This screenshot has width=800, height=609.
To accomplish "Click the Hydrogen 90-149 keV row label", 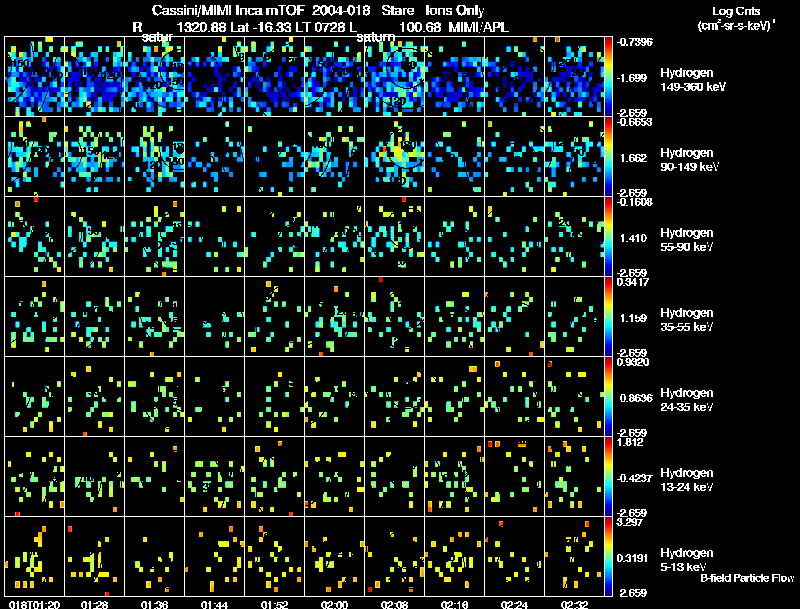I will (689, 160).
